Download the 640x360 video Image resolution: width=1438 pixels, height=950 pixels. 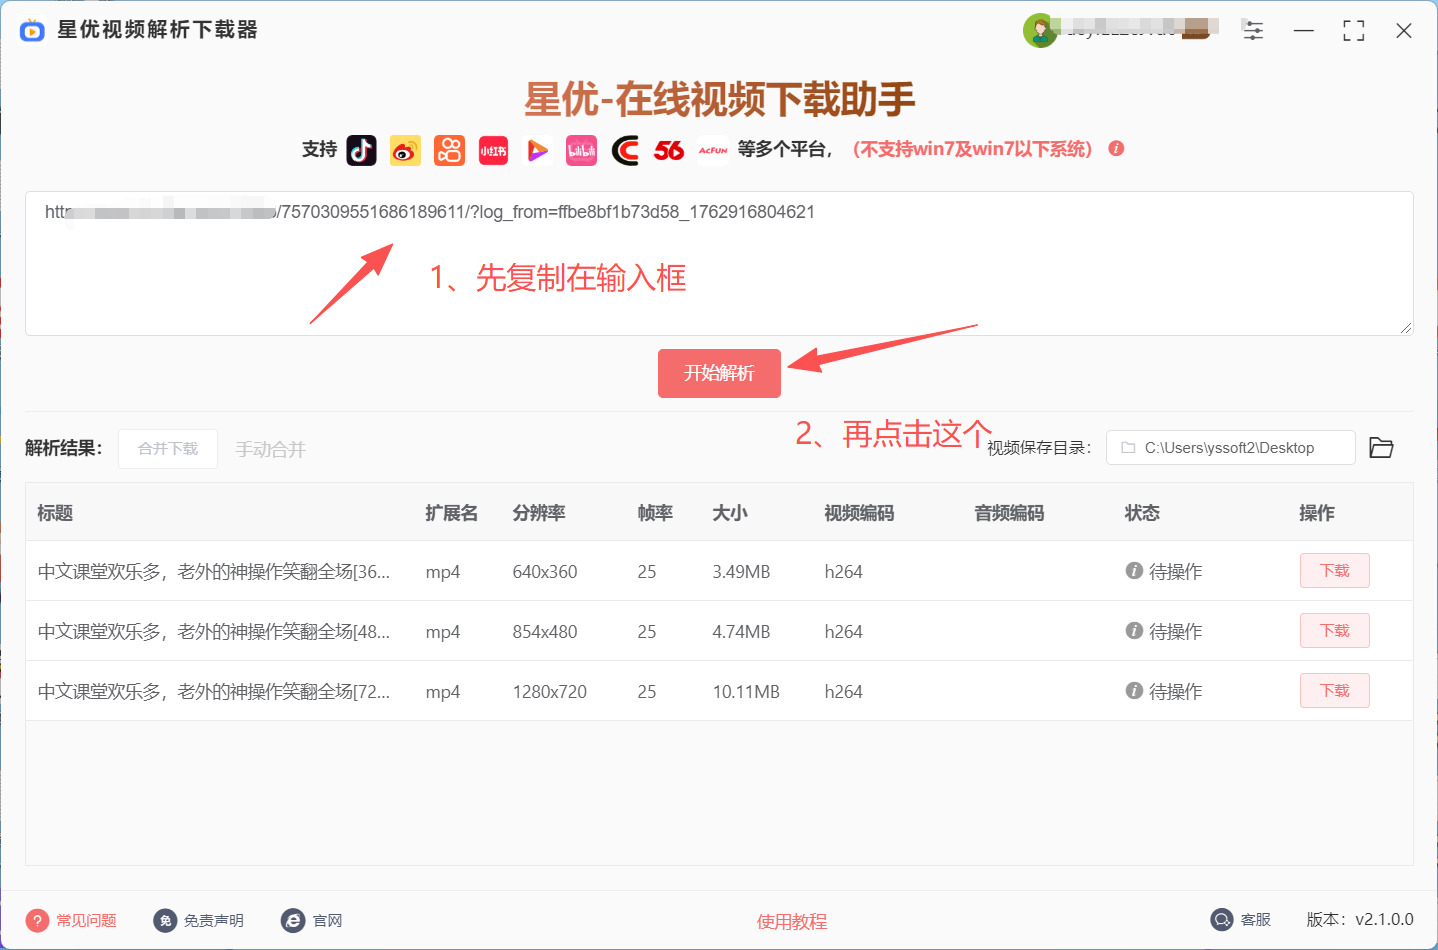[1335, 571]
